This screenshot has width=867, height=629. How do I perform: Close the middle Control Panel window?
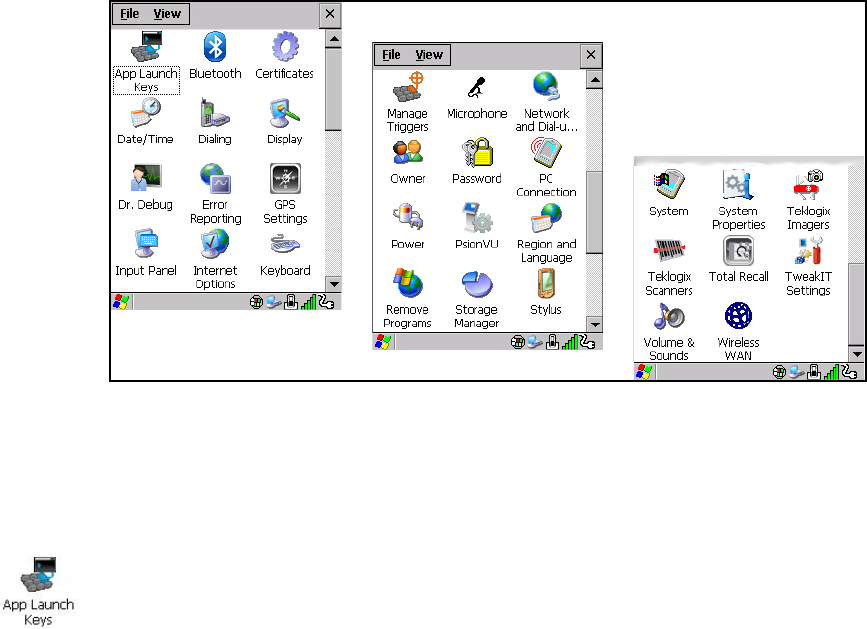[591, 55]
